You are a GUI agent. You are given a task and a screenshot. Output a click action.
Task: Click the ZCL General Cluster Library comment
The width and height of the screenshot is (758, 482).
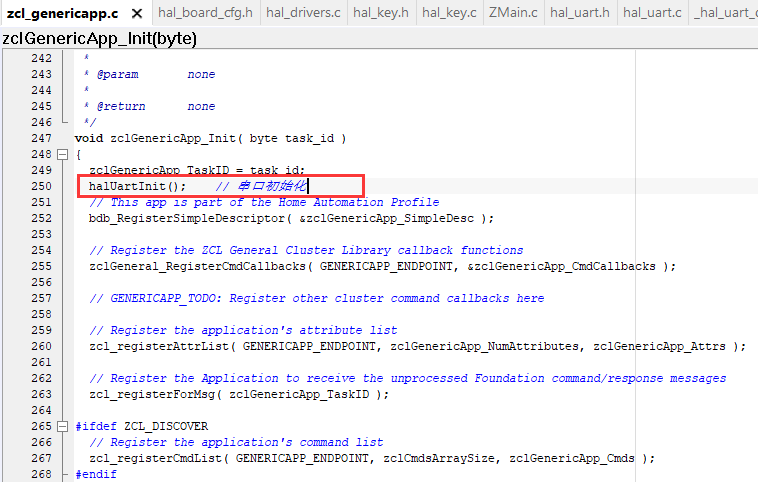[x=306, y=250]
